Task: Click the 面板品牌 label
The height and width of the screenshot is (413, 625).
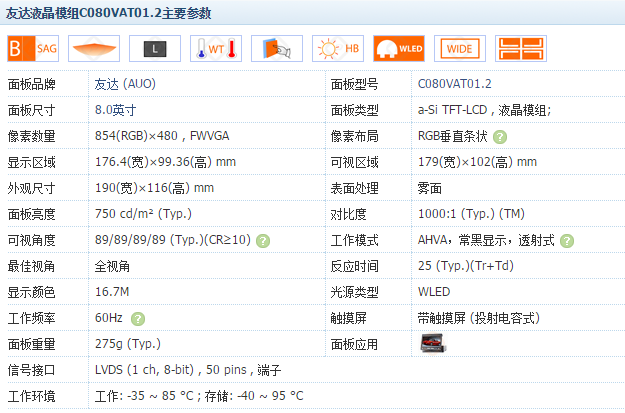Action: (31, 85)
